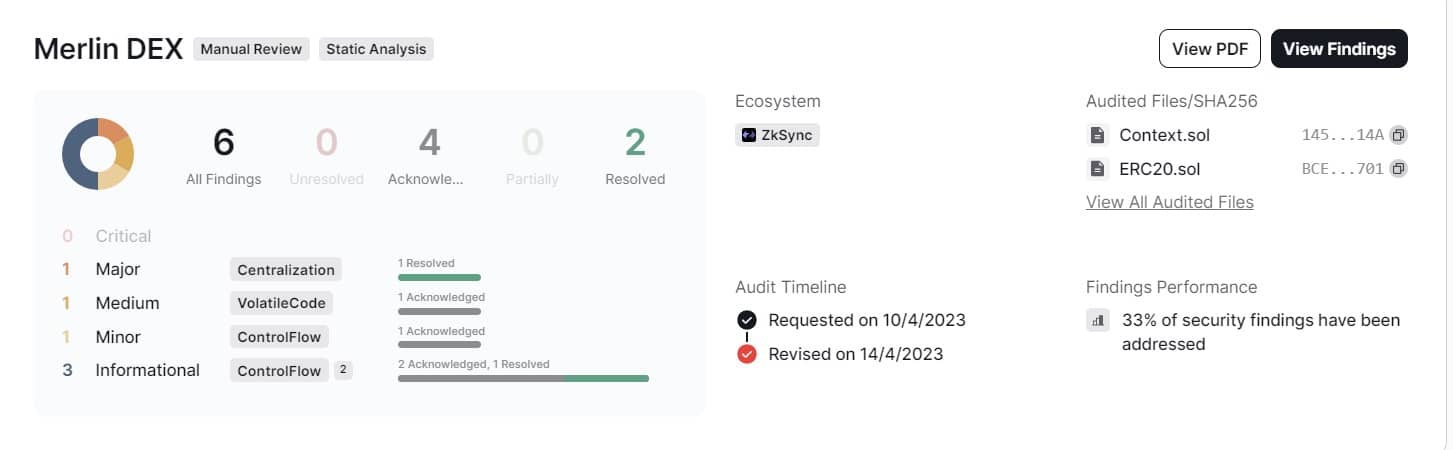Click the ControlFlow tag in Informational row
The image size is (1453, 450).
pyautogui.click(x=279, y=371)
